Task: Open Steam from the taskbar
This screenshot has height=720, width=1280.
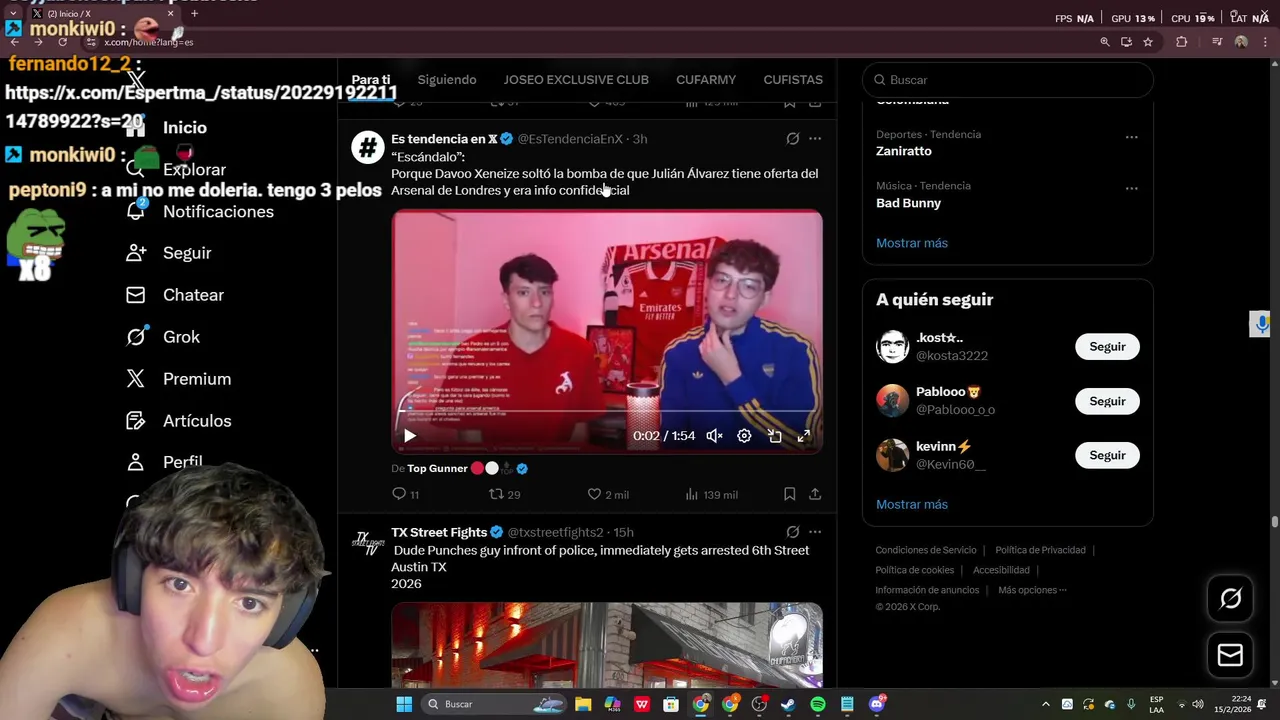Action: pos(788,704)
